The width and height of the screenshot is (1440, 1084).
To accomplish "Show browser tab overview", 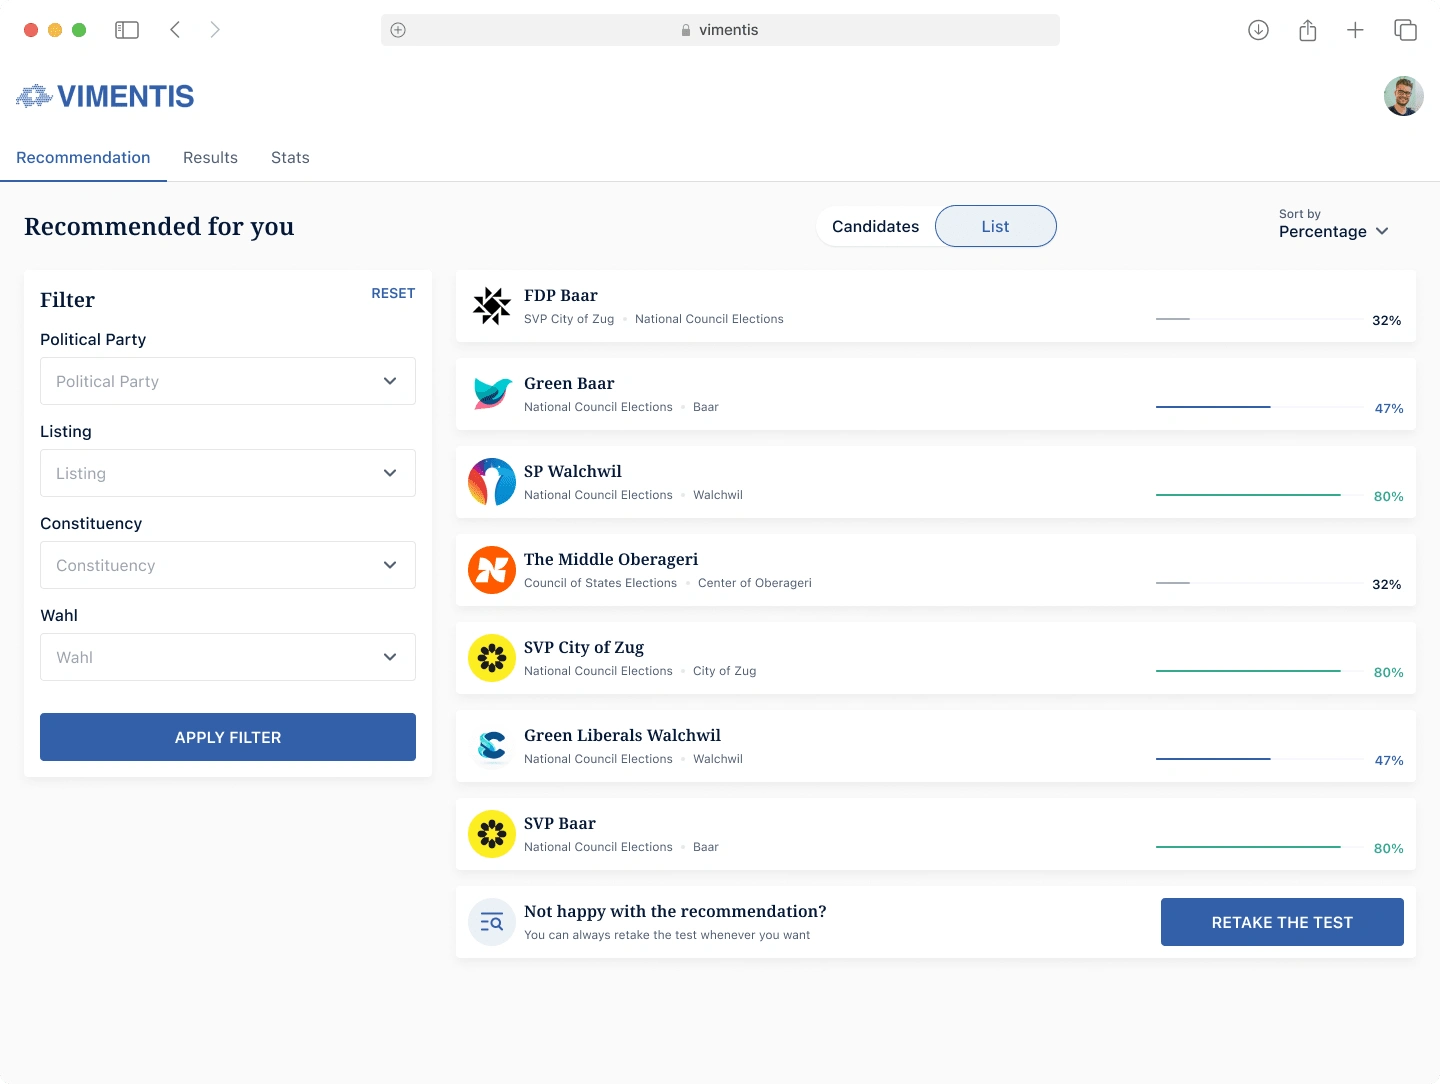I will click(1405, 30).
